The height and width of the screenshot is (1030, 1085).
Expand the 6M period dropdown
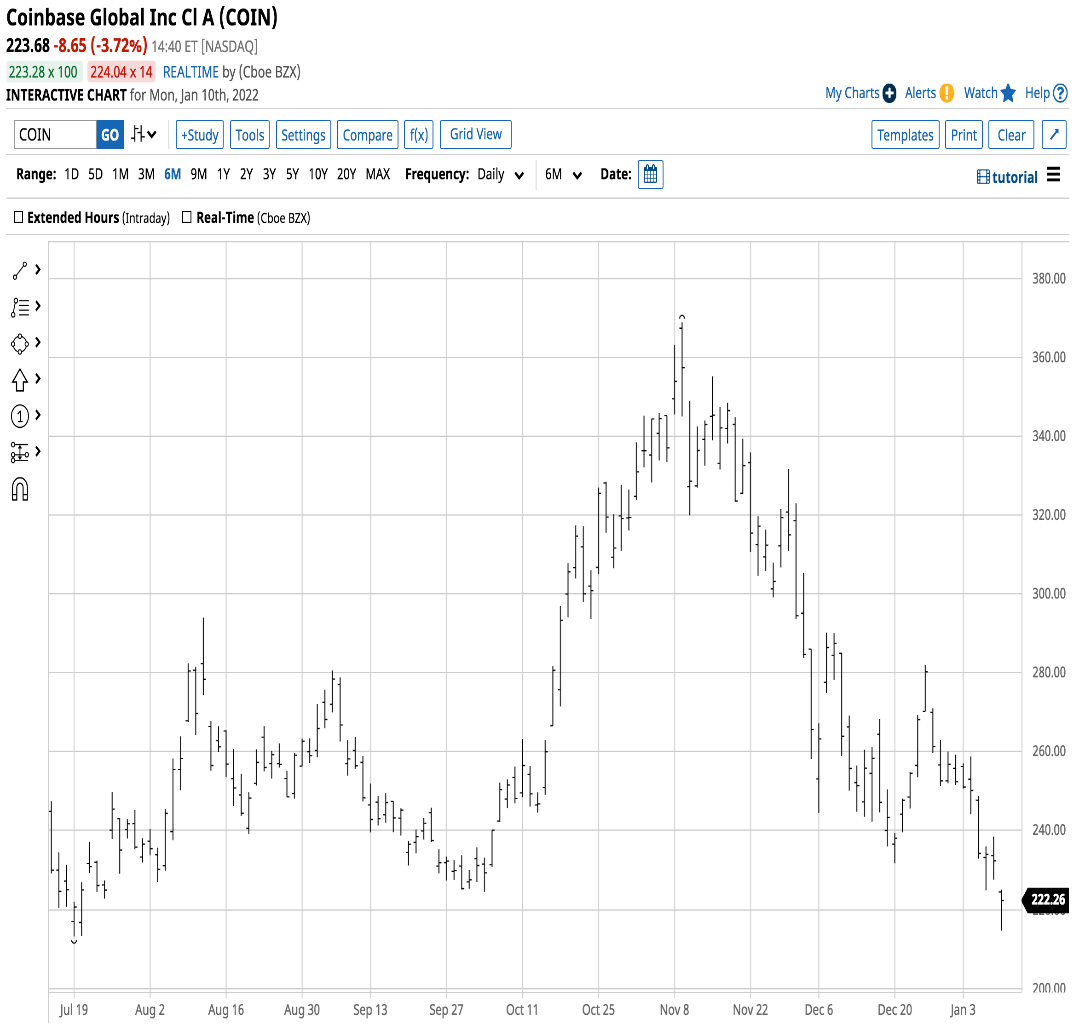coord(563,174)
